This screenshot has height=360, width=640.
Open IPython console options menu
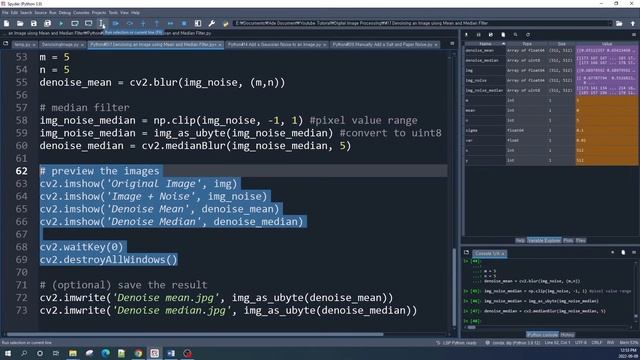[634, 253]
